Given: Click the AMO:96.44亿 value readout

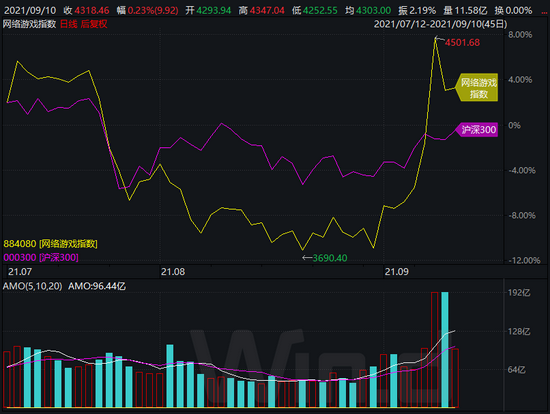Looking at the screenshot, I should (x=97, y=286).
